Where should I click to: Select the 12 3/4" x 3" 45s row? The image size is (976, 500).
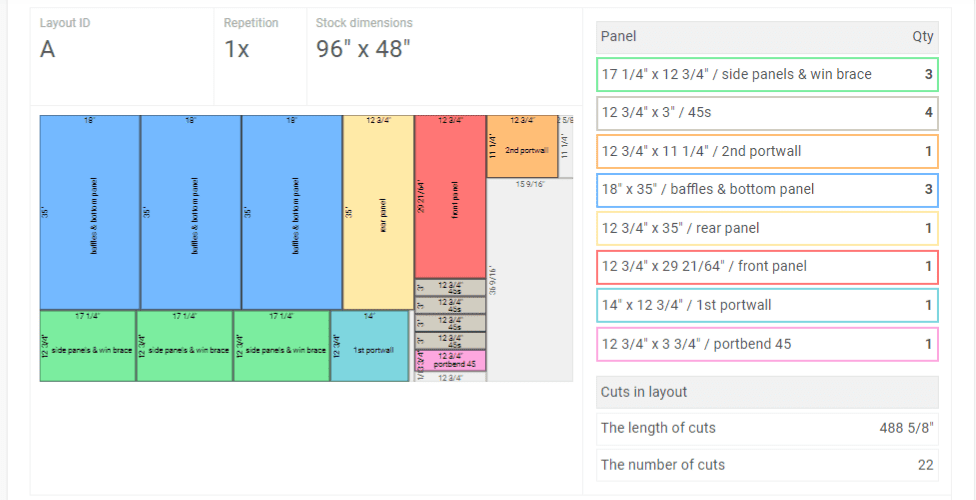pos(767,113)
